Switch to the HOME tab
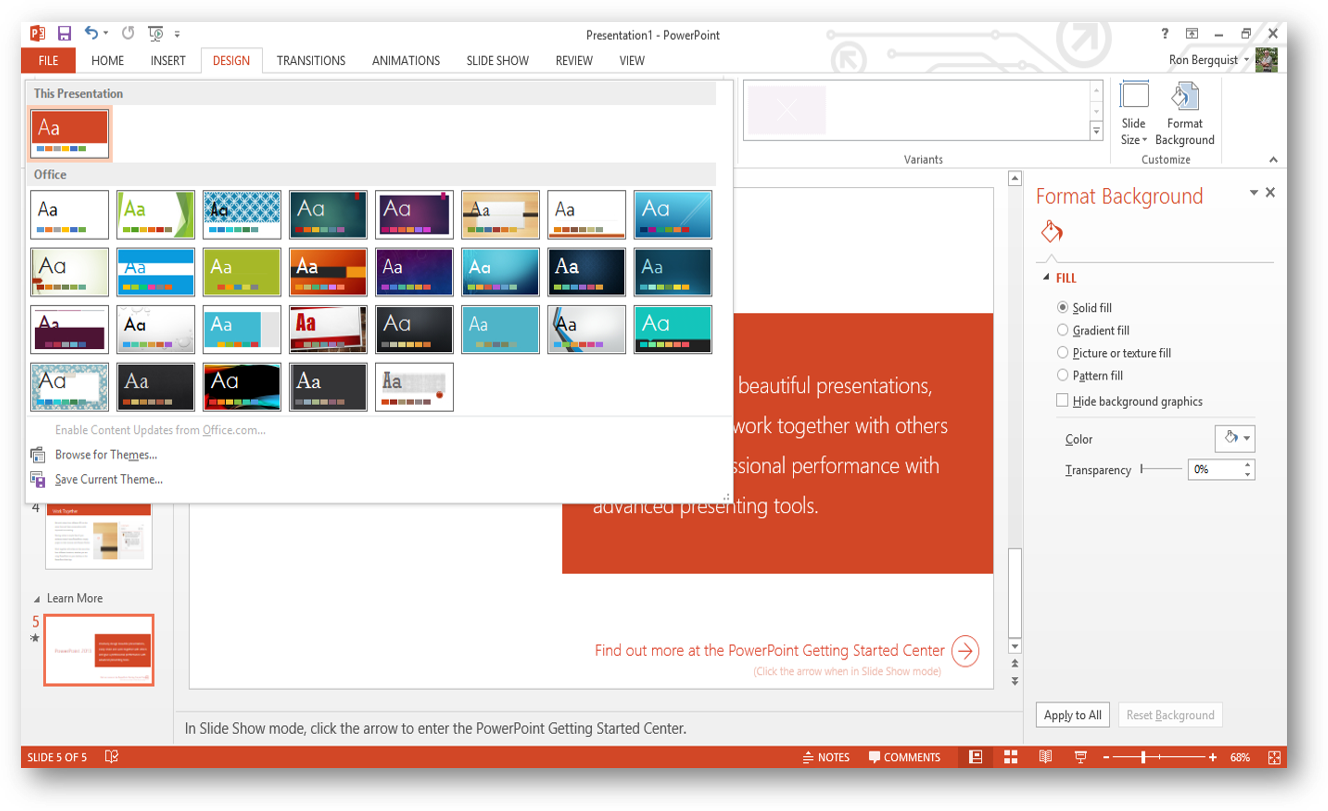The height and width of the screenshot is (811, 1328). [108, 61]
